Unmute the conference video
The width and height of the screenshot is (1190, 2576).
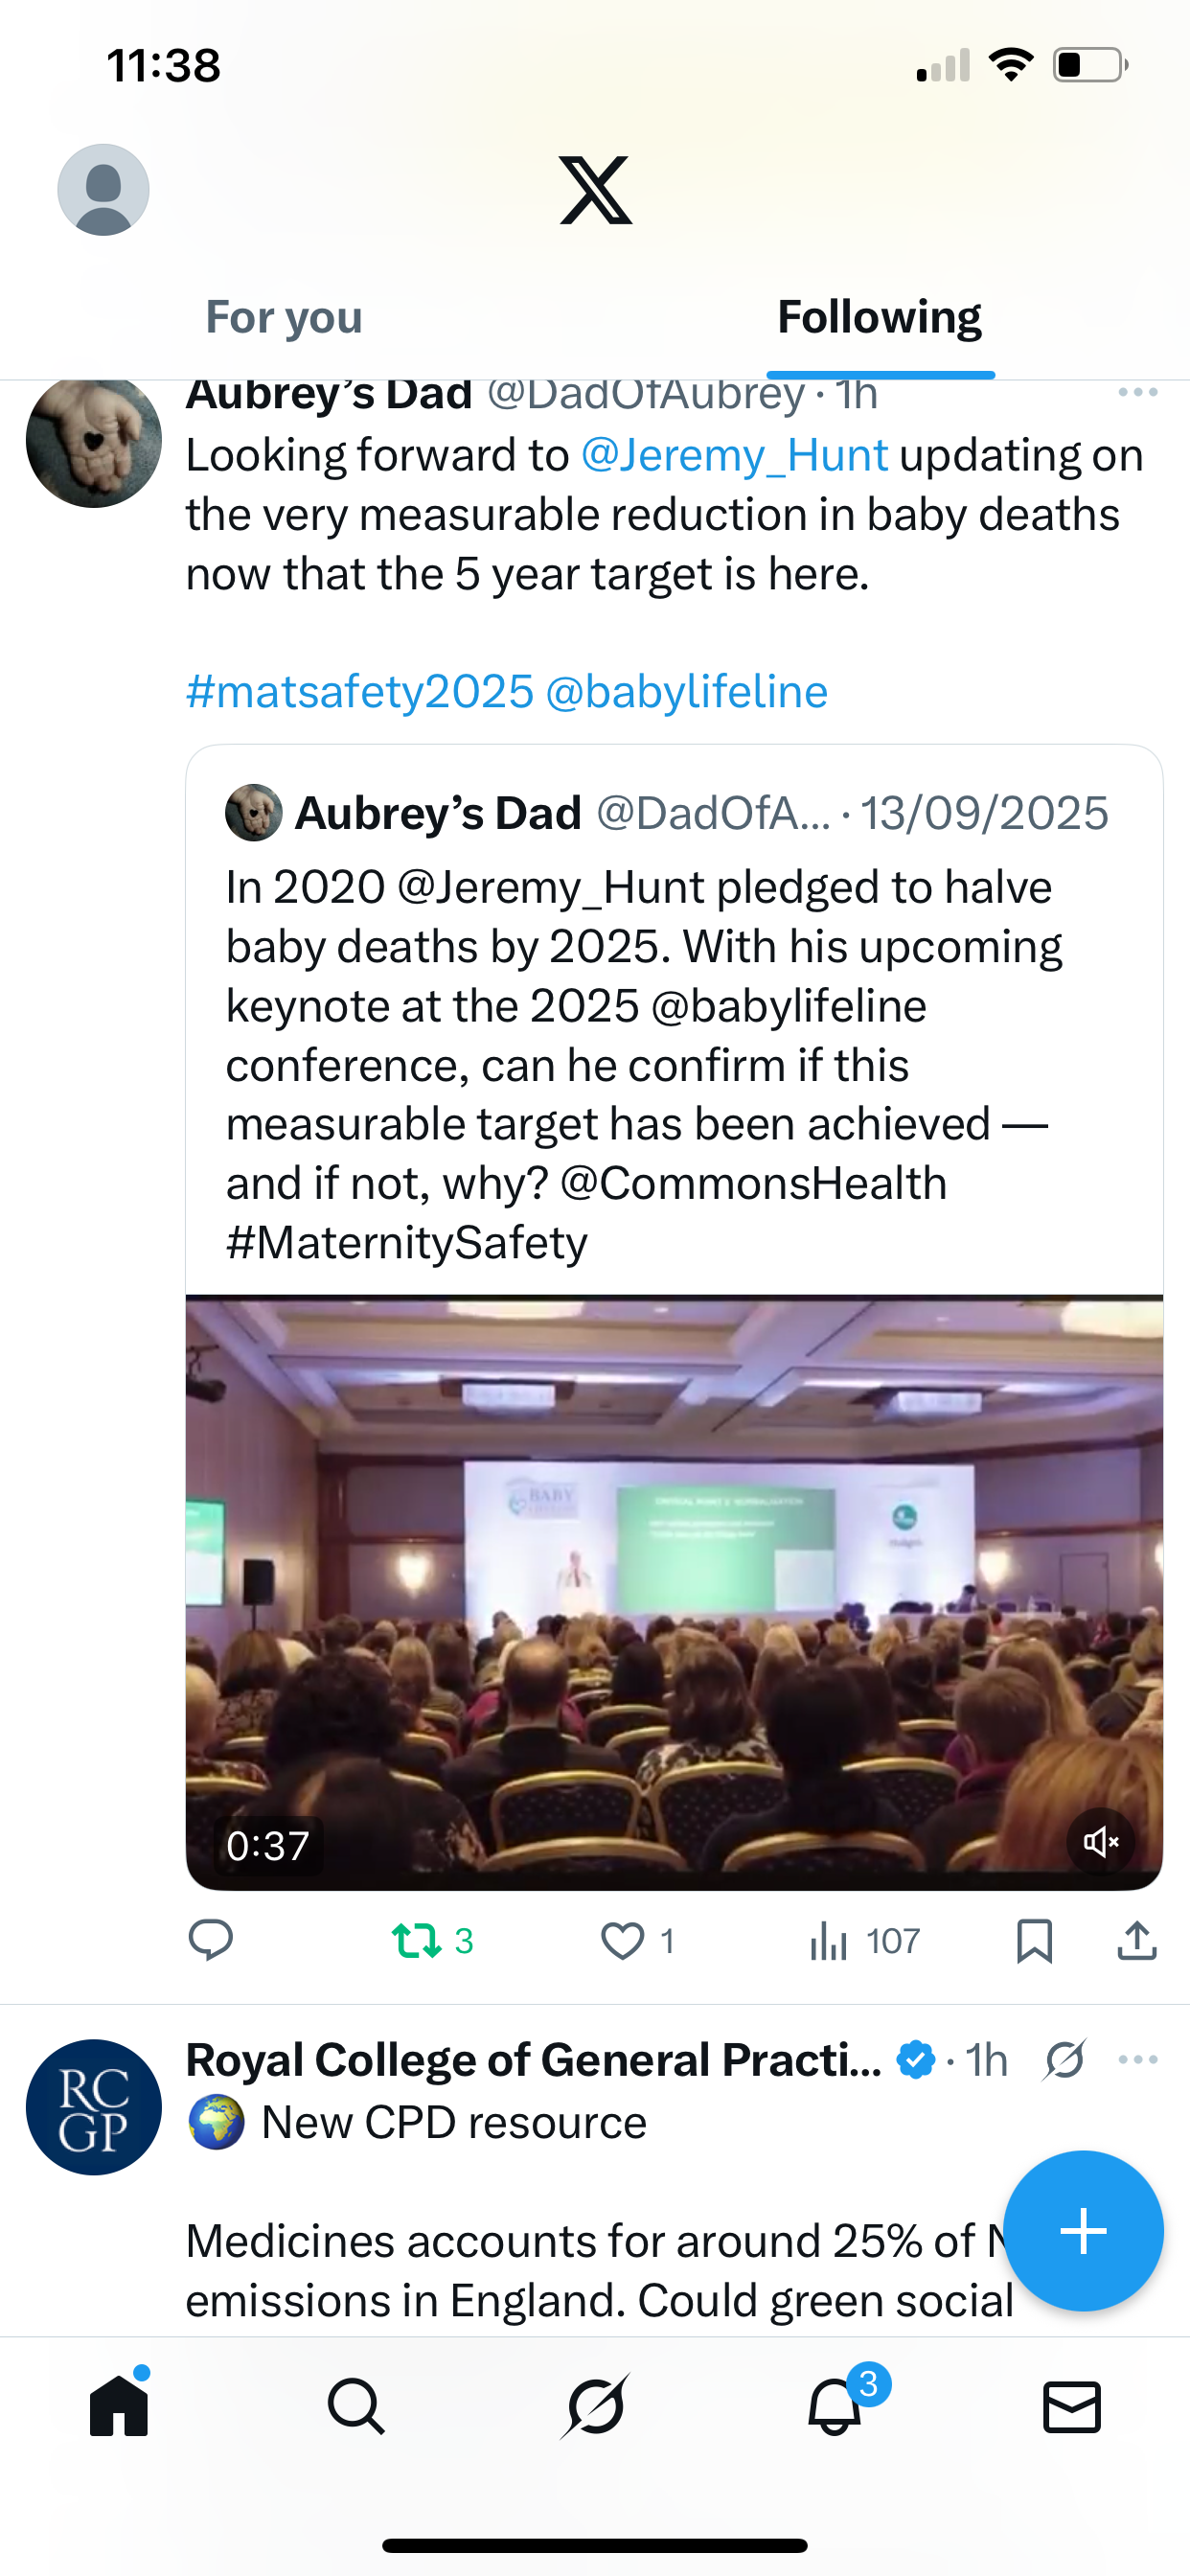click(x=1100, y=1841)
